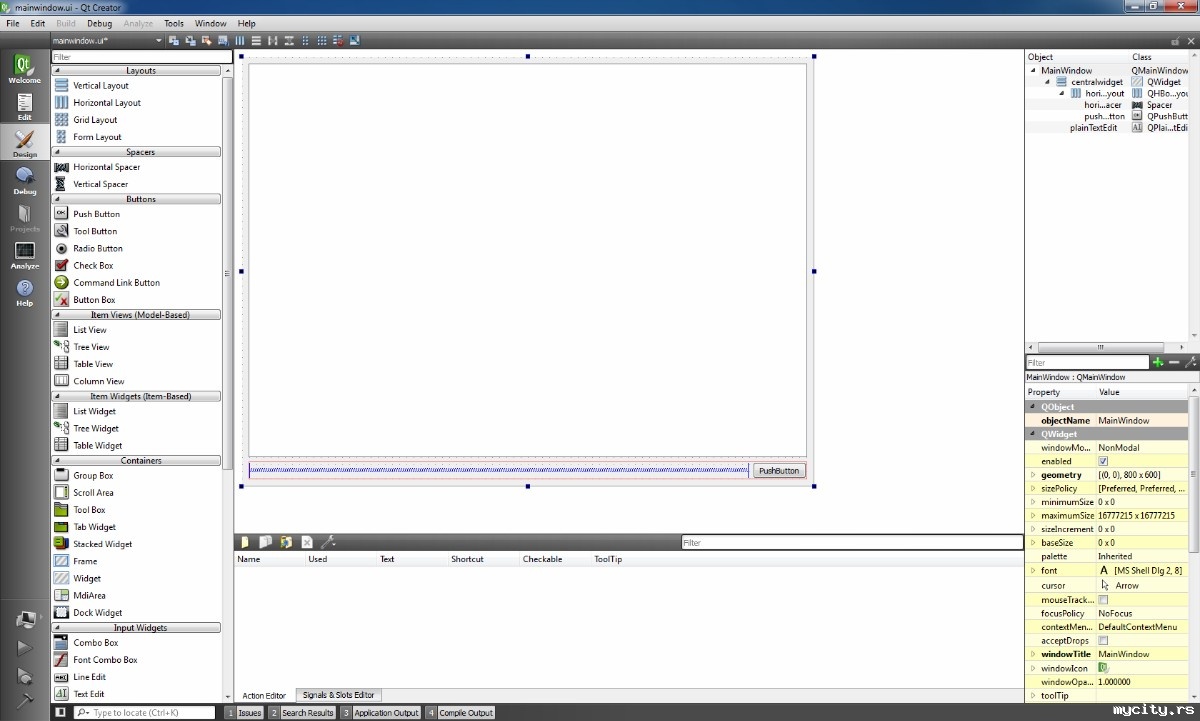Open the Application Output pane
1200x721 pixels.
[x=381, y=713]
